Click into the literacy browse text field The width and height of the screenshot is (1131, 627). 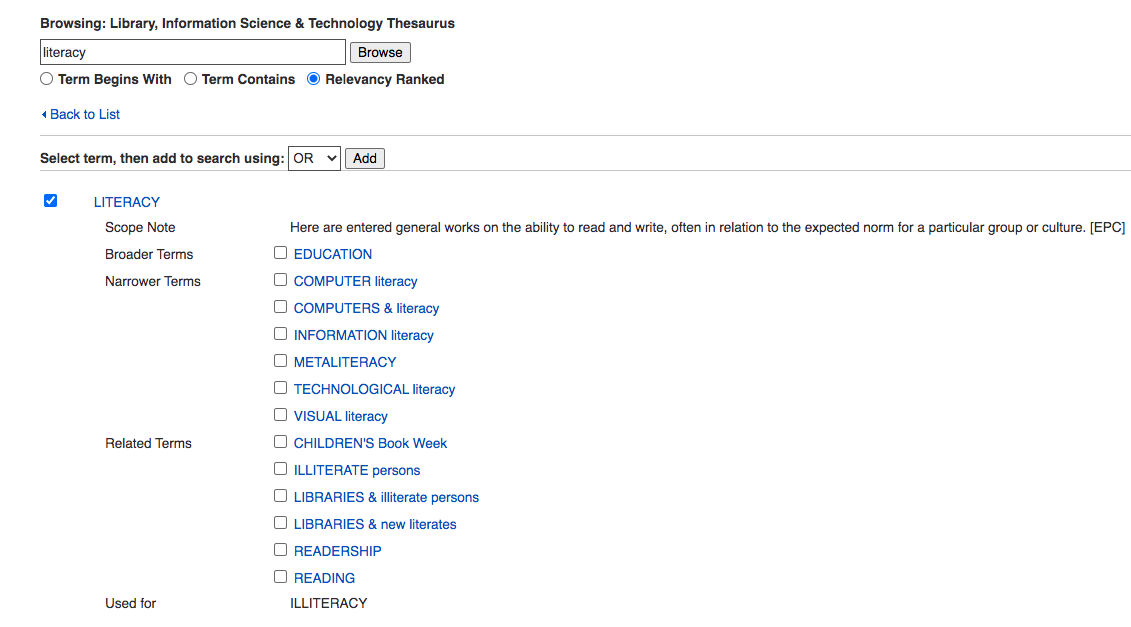coord(192,52)
